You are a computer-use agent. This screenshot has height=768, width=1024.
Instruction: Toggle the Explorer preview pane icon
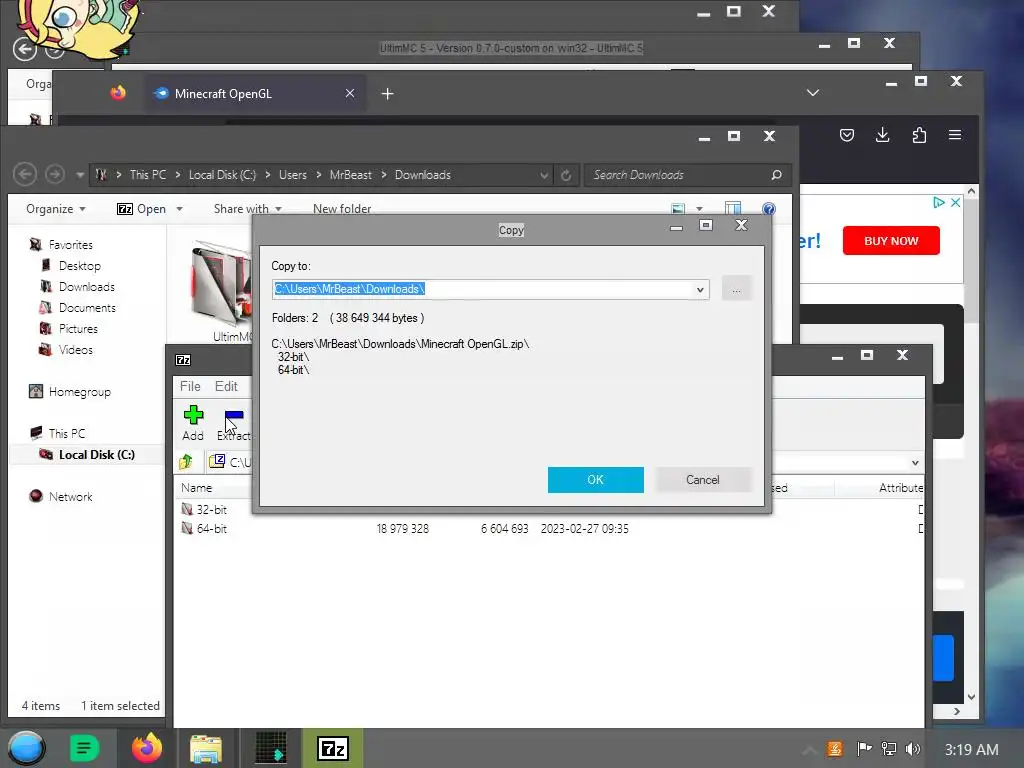(733, 208)
